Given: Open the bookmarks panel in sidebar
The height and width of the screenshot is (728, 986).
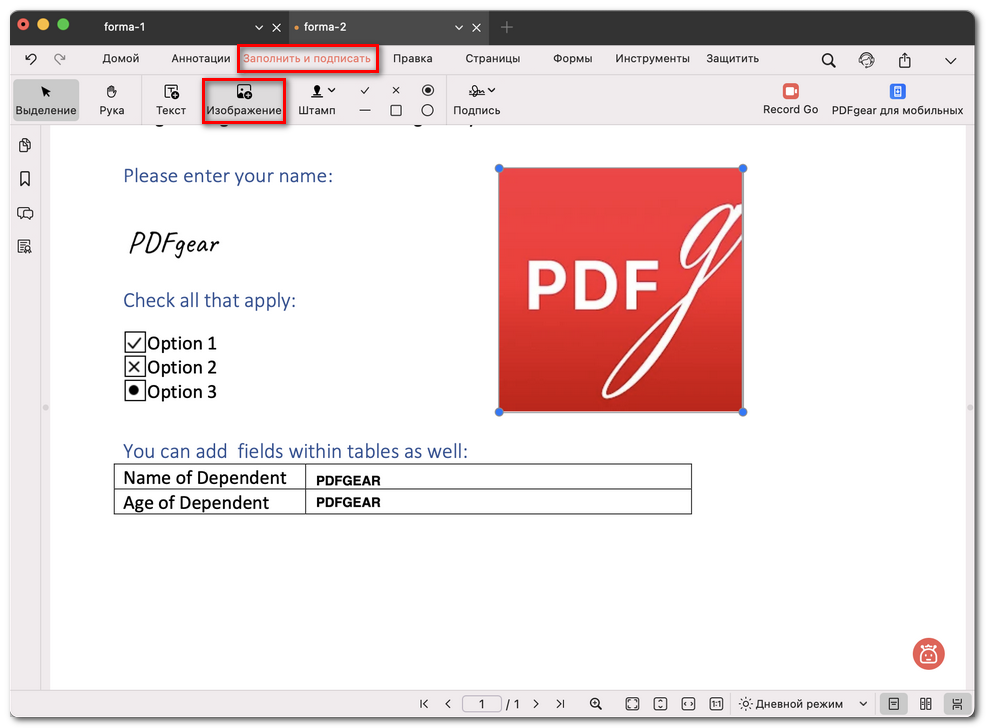Looking at the screenshot, I should pyautogui.click(x=25, y=179).
